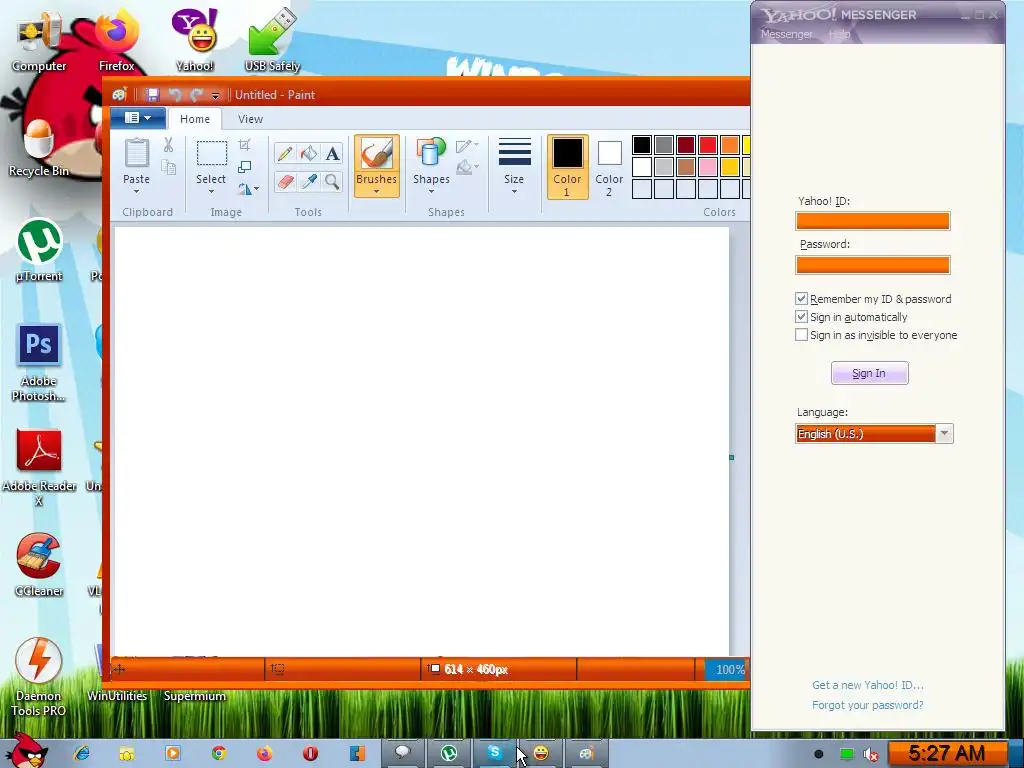
Task: Switch to the View ribbon tab
Action: coord(250,119)
